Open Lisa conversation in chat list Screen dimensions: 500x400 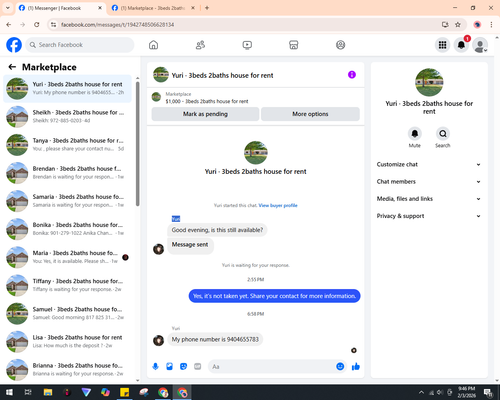pyautogui.click(x=67, y=341)
